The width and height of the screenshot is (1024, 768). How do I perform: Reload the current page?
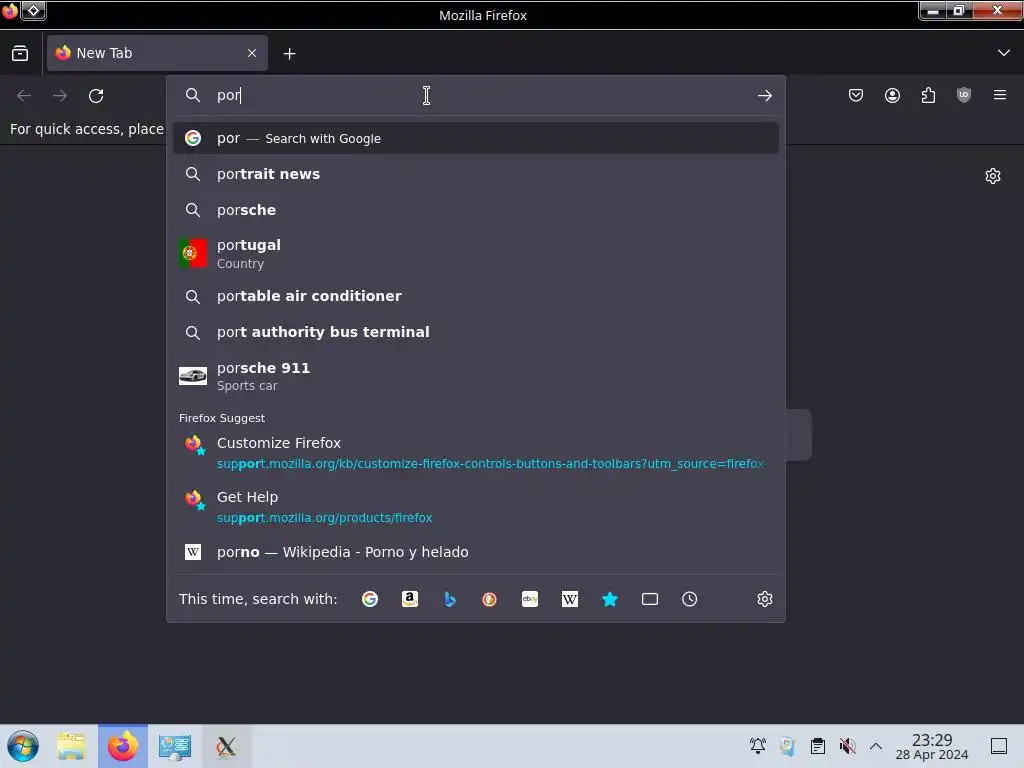click(x=96, y=96)
